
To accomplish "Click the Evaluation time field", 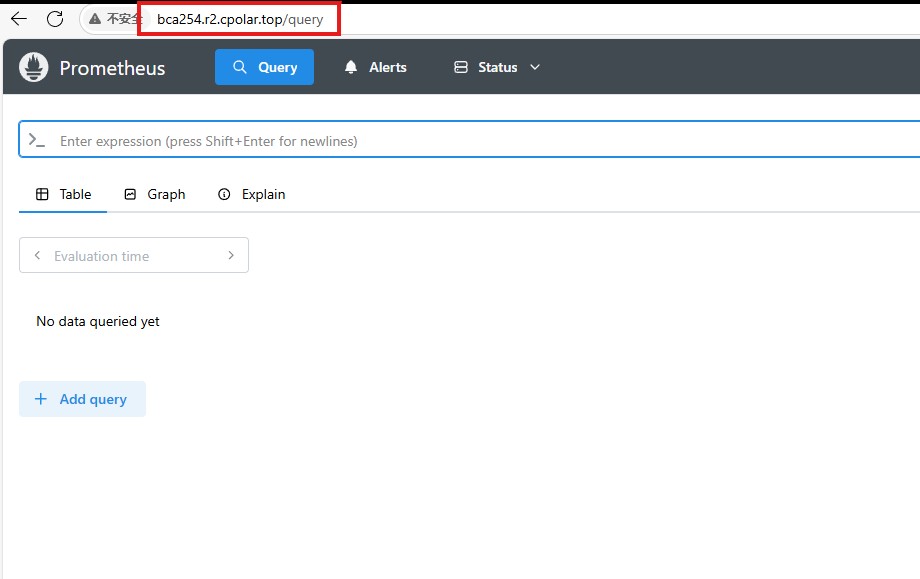I will (x=132, y=256).
